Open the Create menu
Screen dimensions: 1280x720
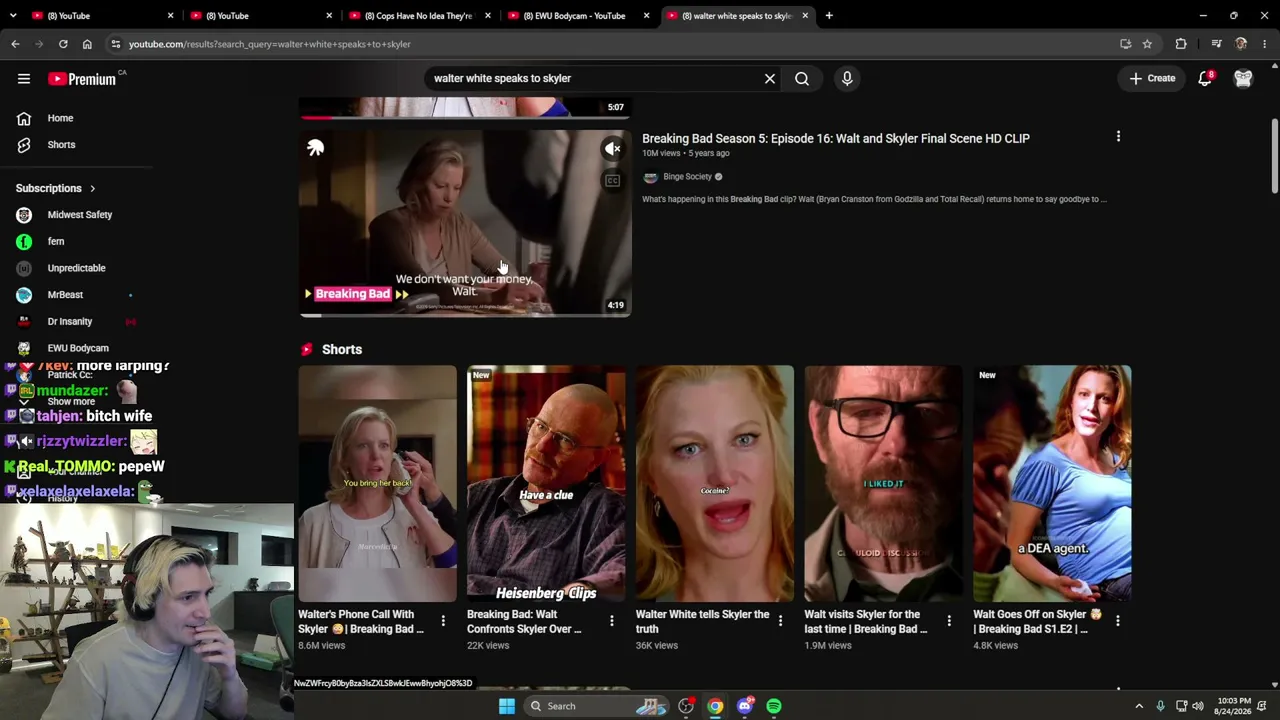click(x=1153, y=78)
